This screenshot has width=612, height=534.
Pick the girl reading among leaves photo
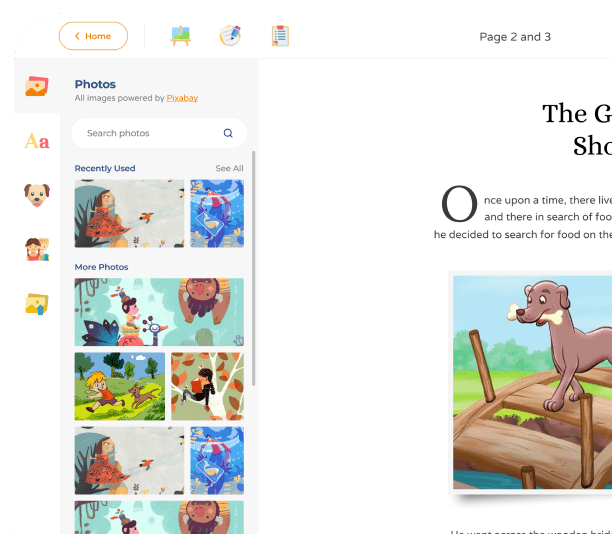(208, 386)
